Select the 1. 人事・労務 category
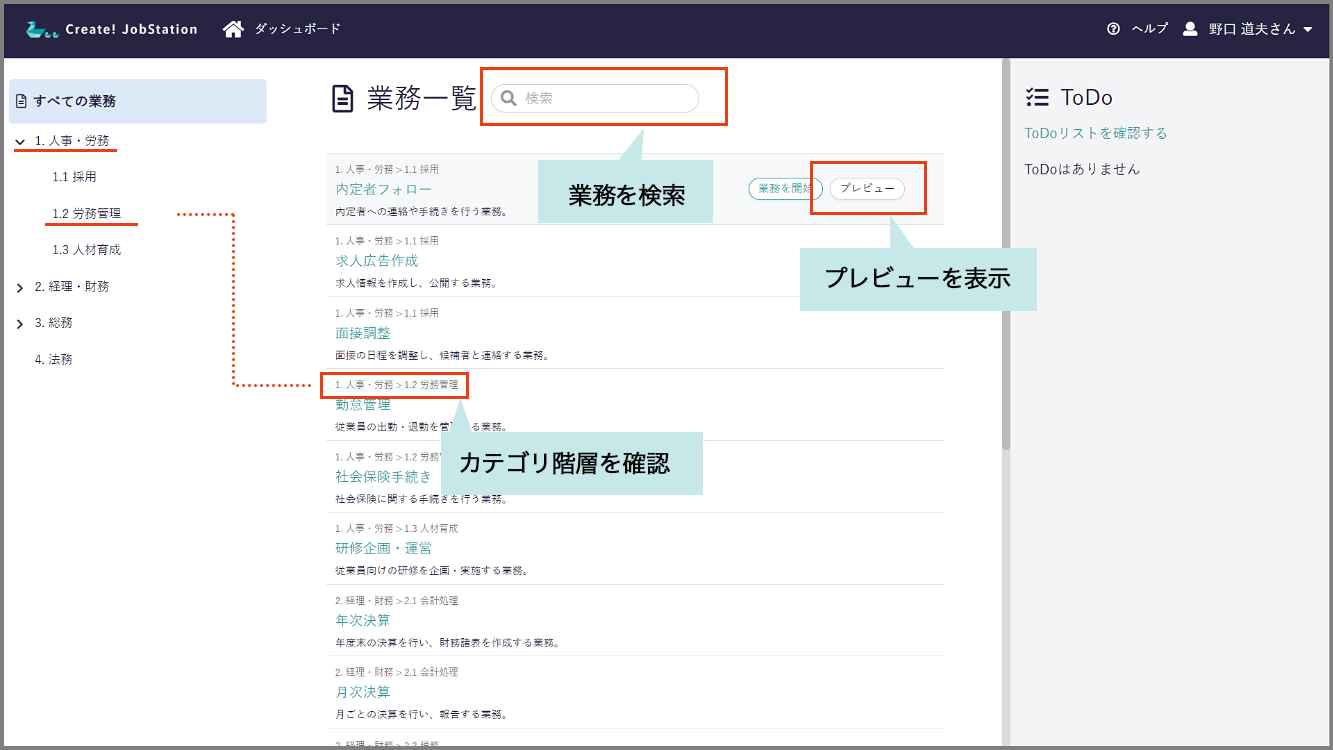This screenshot has height=750, width=1333. point(72,141)
